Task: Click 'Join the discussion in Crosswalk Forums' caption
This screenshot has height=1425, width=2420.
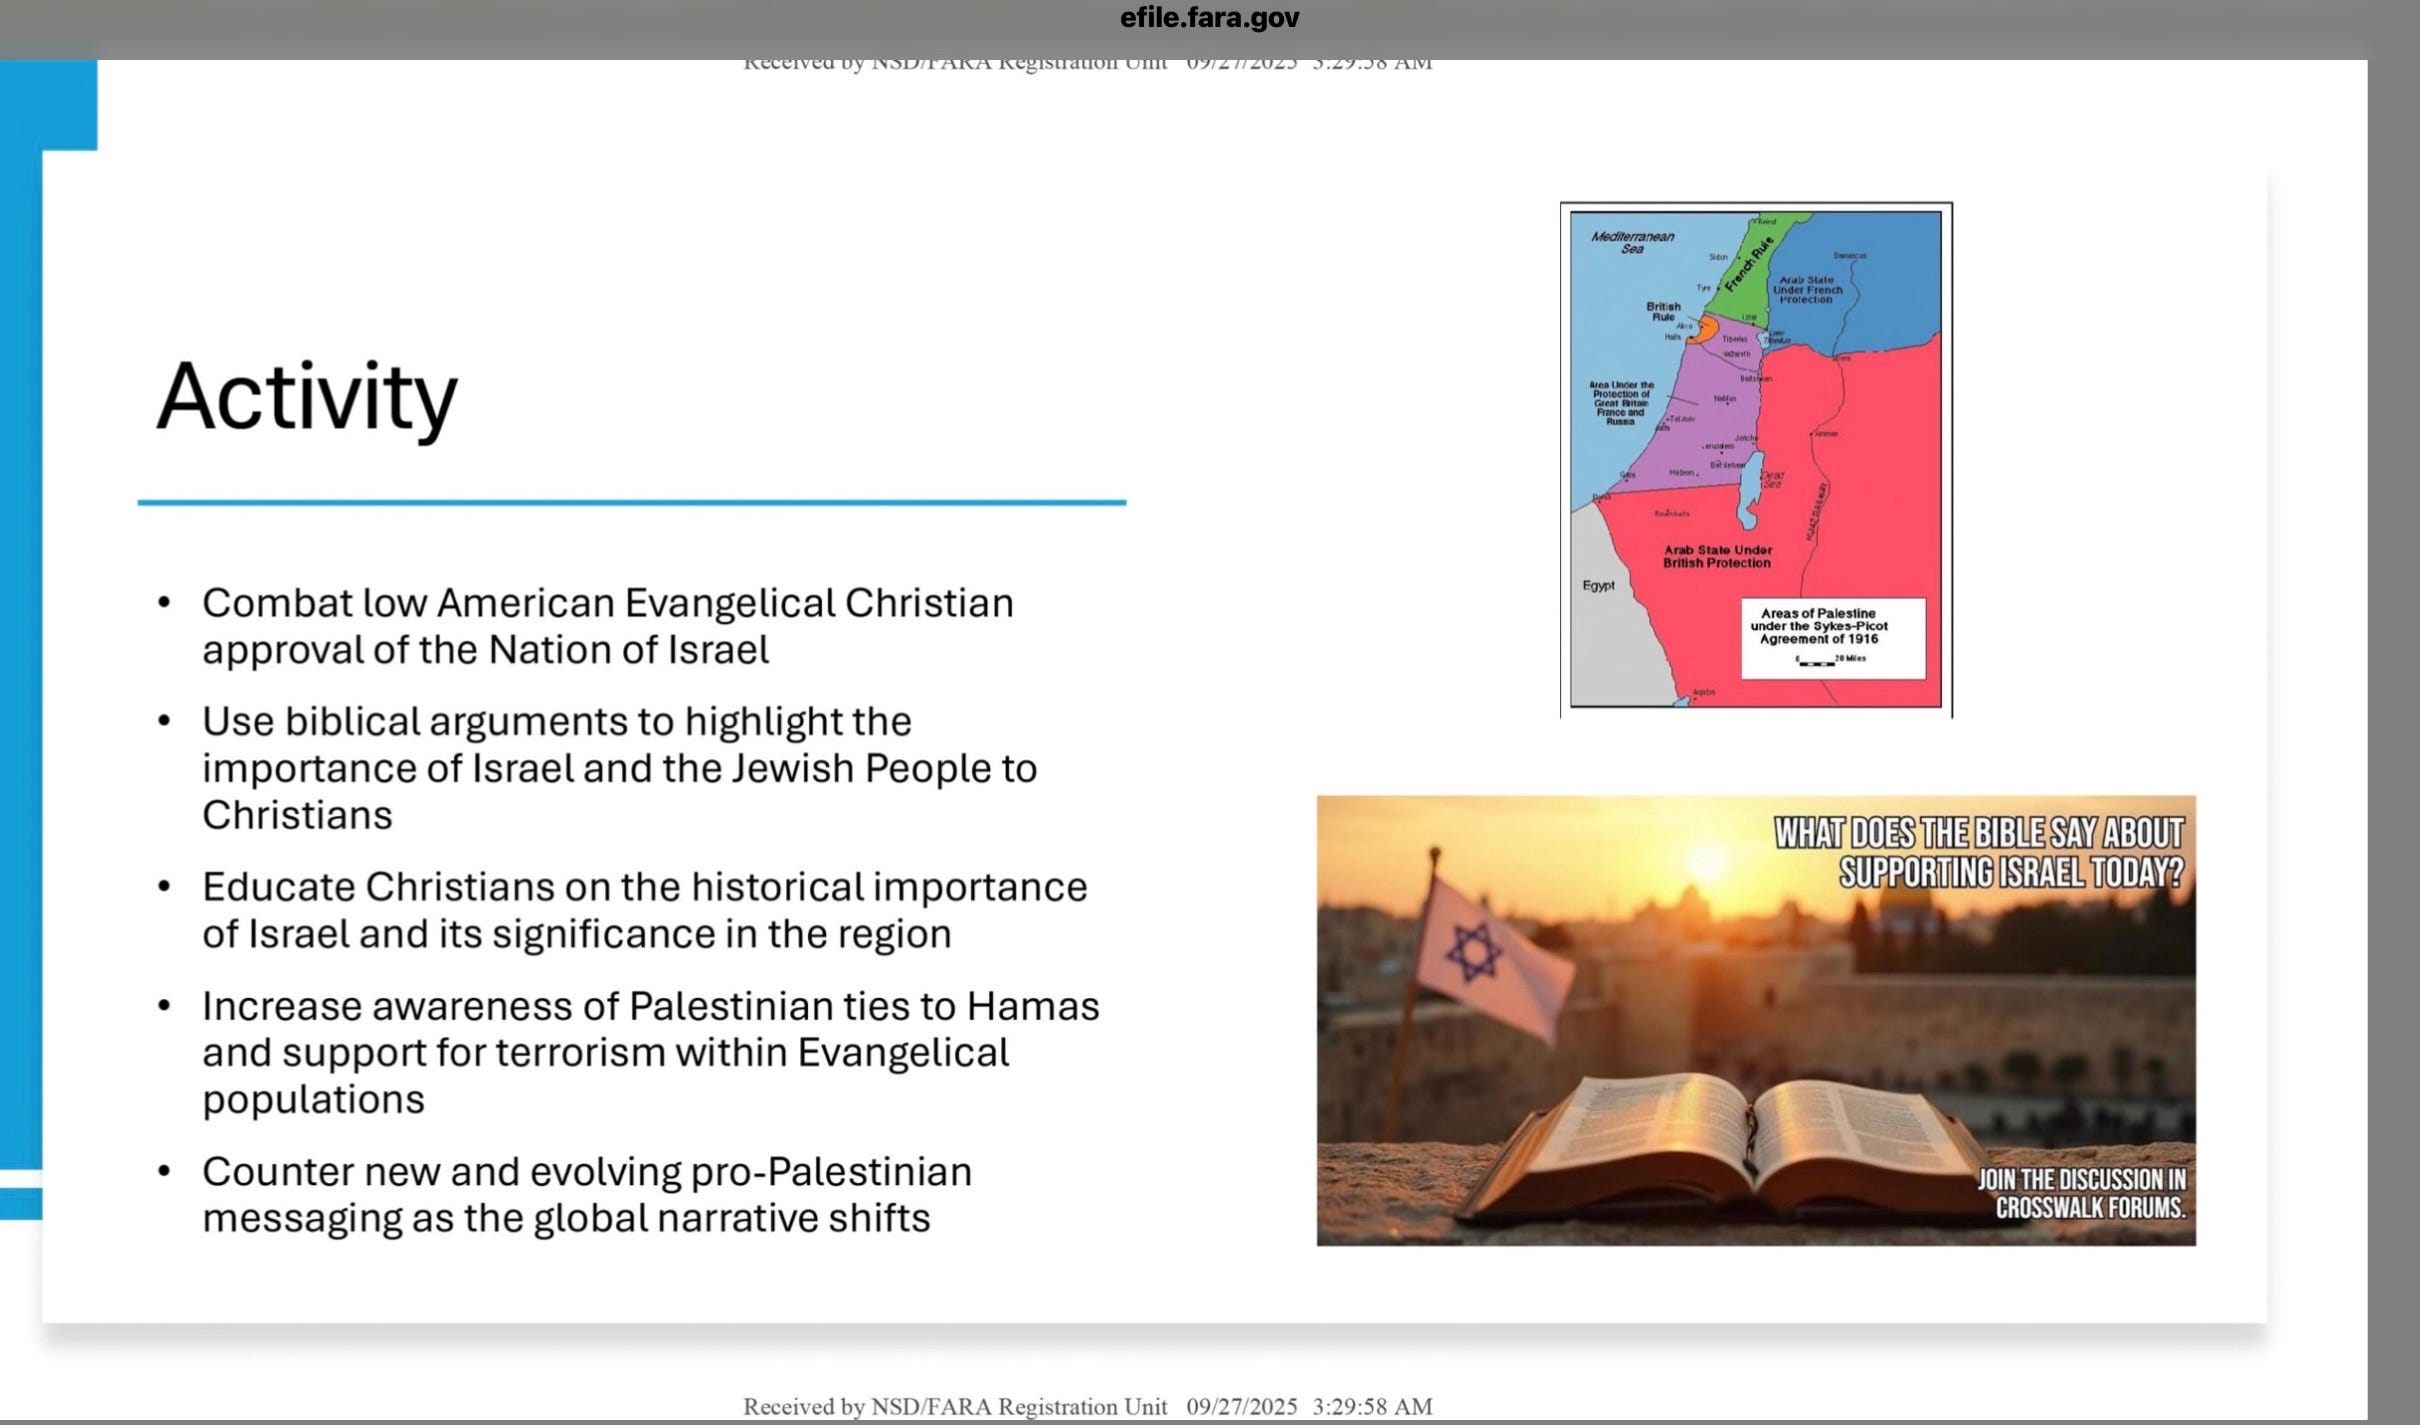Action: click(2081, 1193)
